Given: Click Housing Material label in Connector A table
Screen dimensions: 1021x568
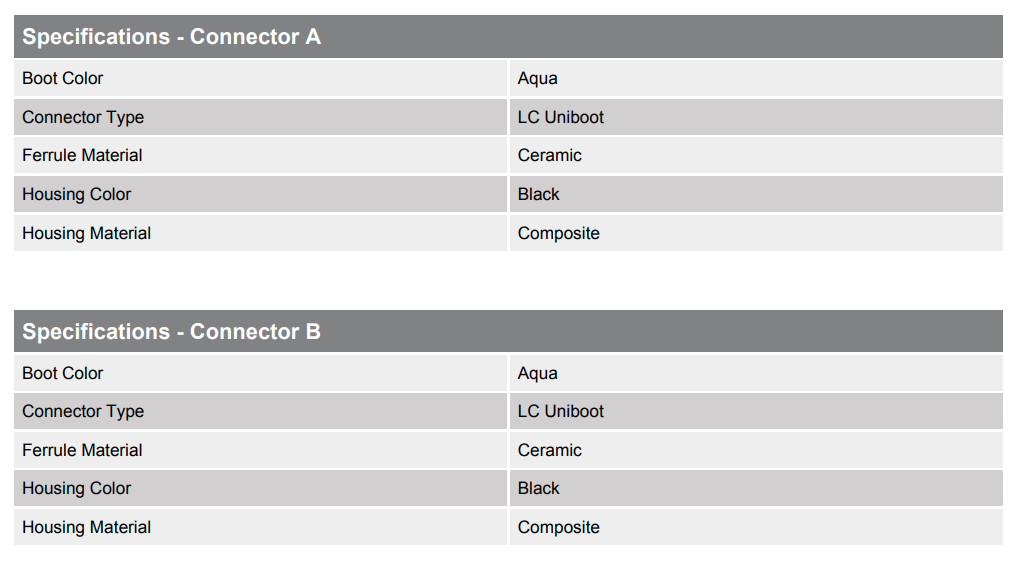Looking at the screenshot, I should pyautogui.click(x=86, y=233).
